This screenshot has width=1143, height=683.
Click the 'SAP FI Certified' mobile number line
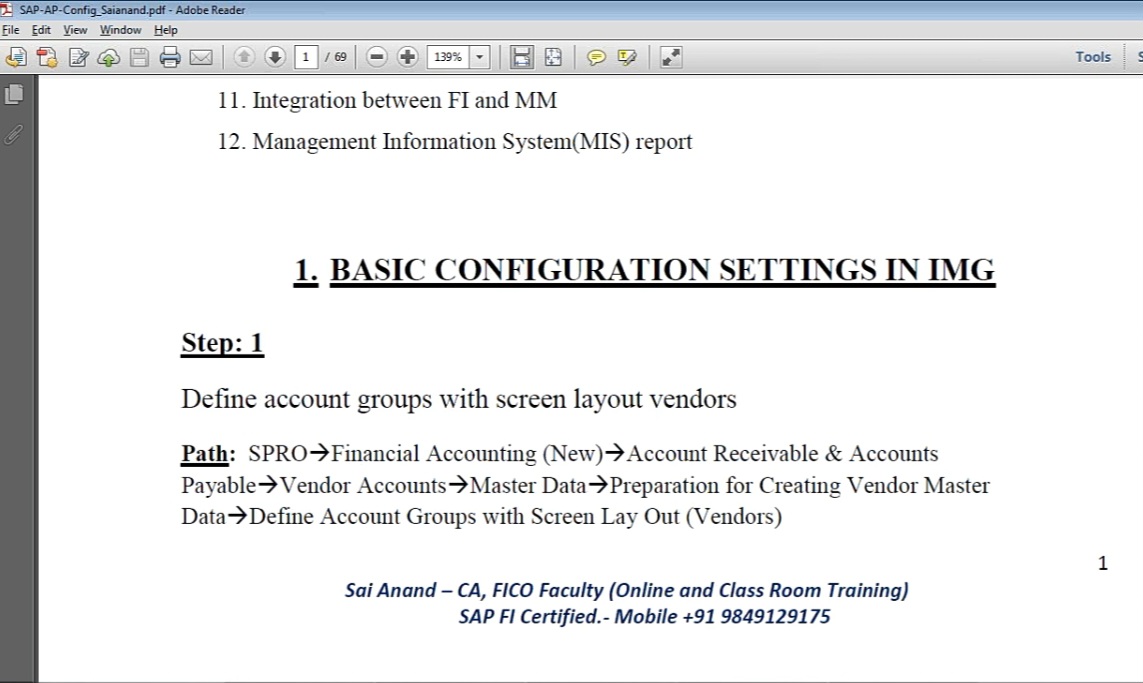click(644, 617)
